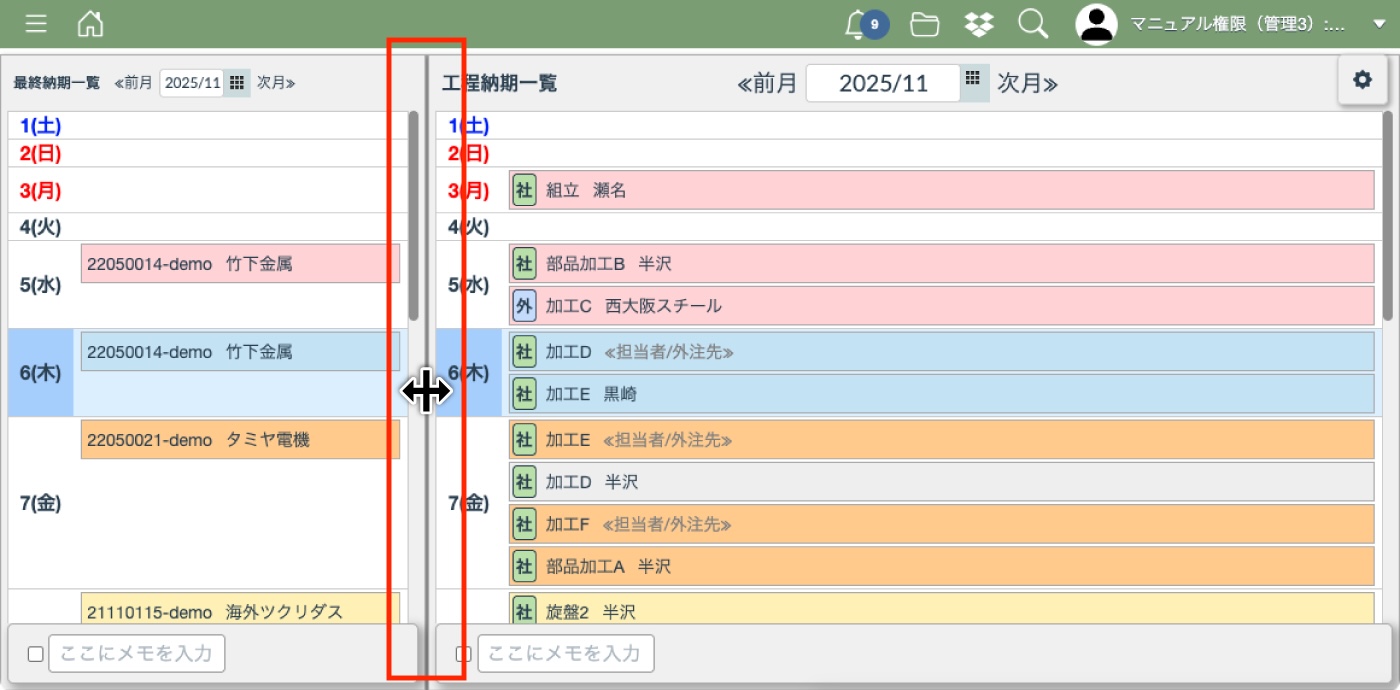The image size is (1400, 690).
Task: Go to the home screen icon
Action: tap(90, 24)
